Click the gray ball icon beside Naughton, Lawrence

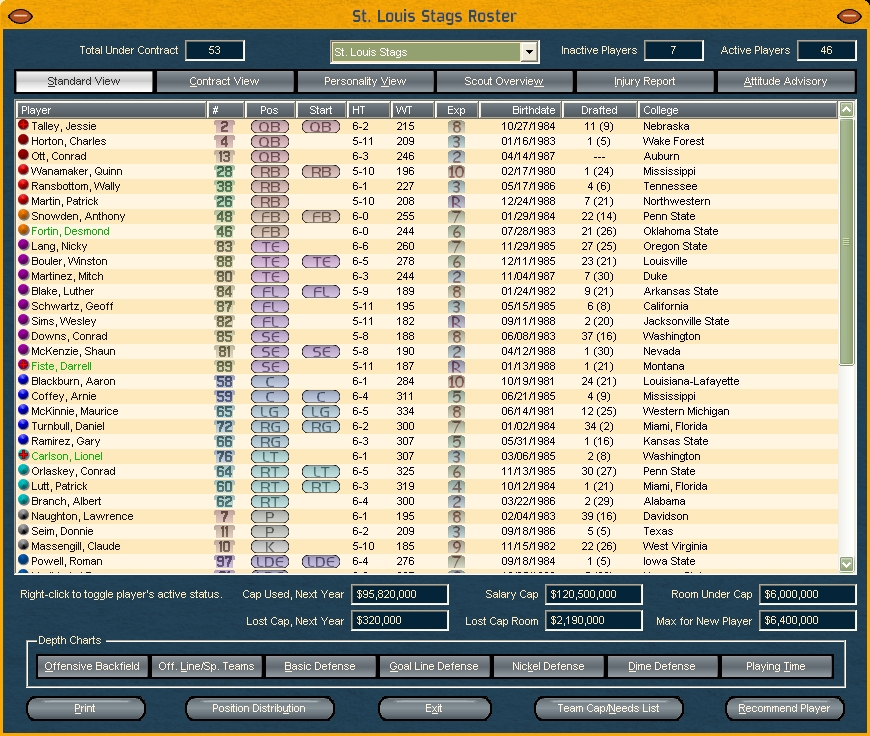click(24, 516)
